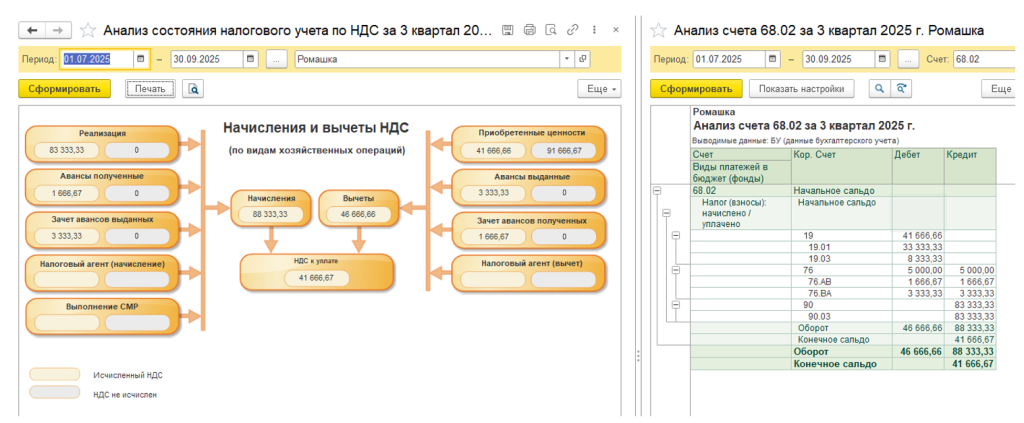
Task: Collapse the account 76 row group
Action: tap(675, 269)
